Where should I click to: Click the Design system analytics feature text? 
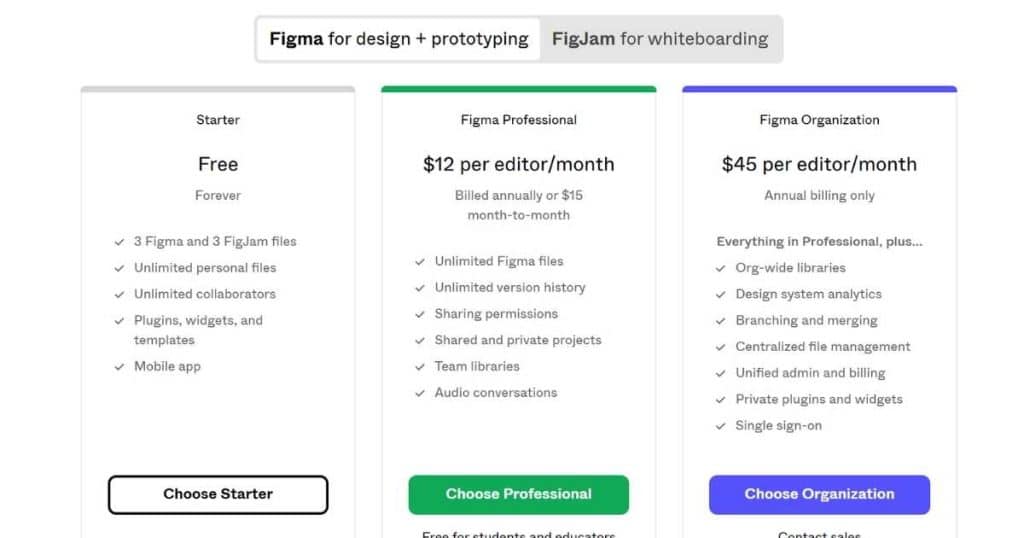808,294
